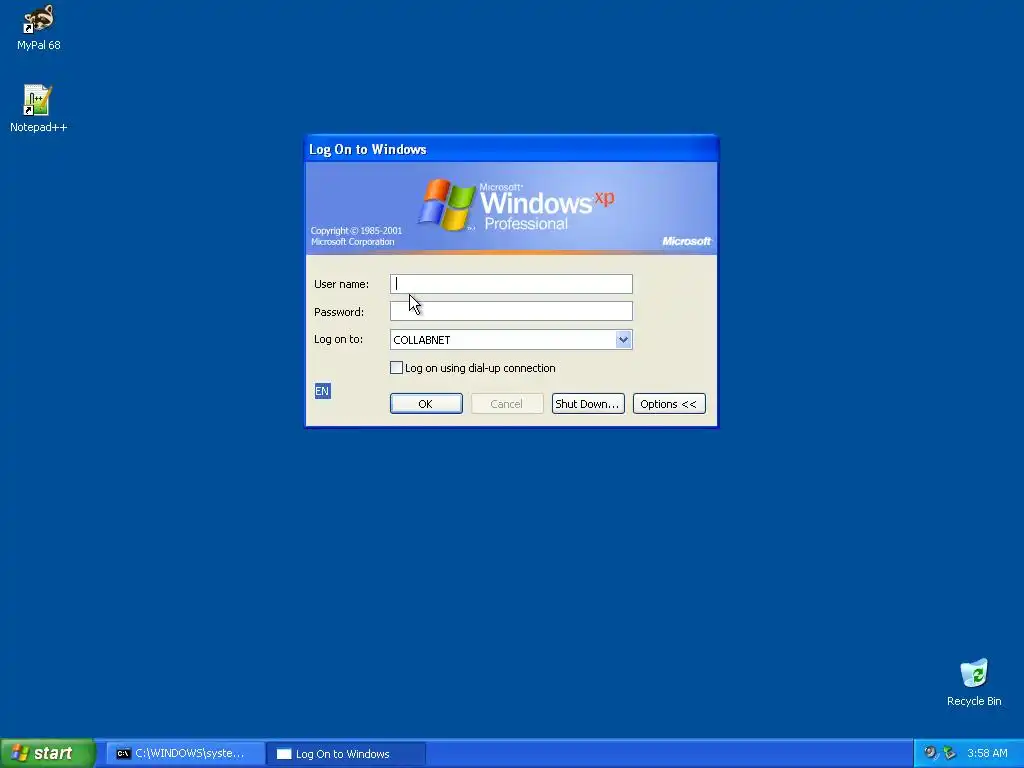Collapse settings with Options << button
This screenshot has width=1024, height=768.
pyautogui.click(x=669, y=404)
